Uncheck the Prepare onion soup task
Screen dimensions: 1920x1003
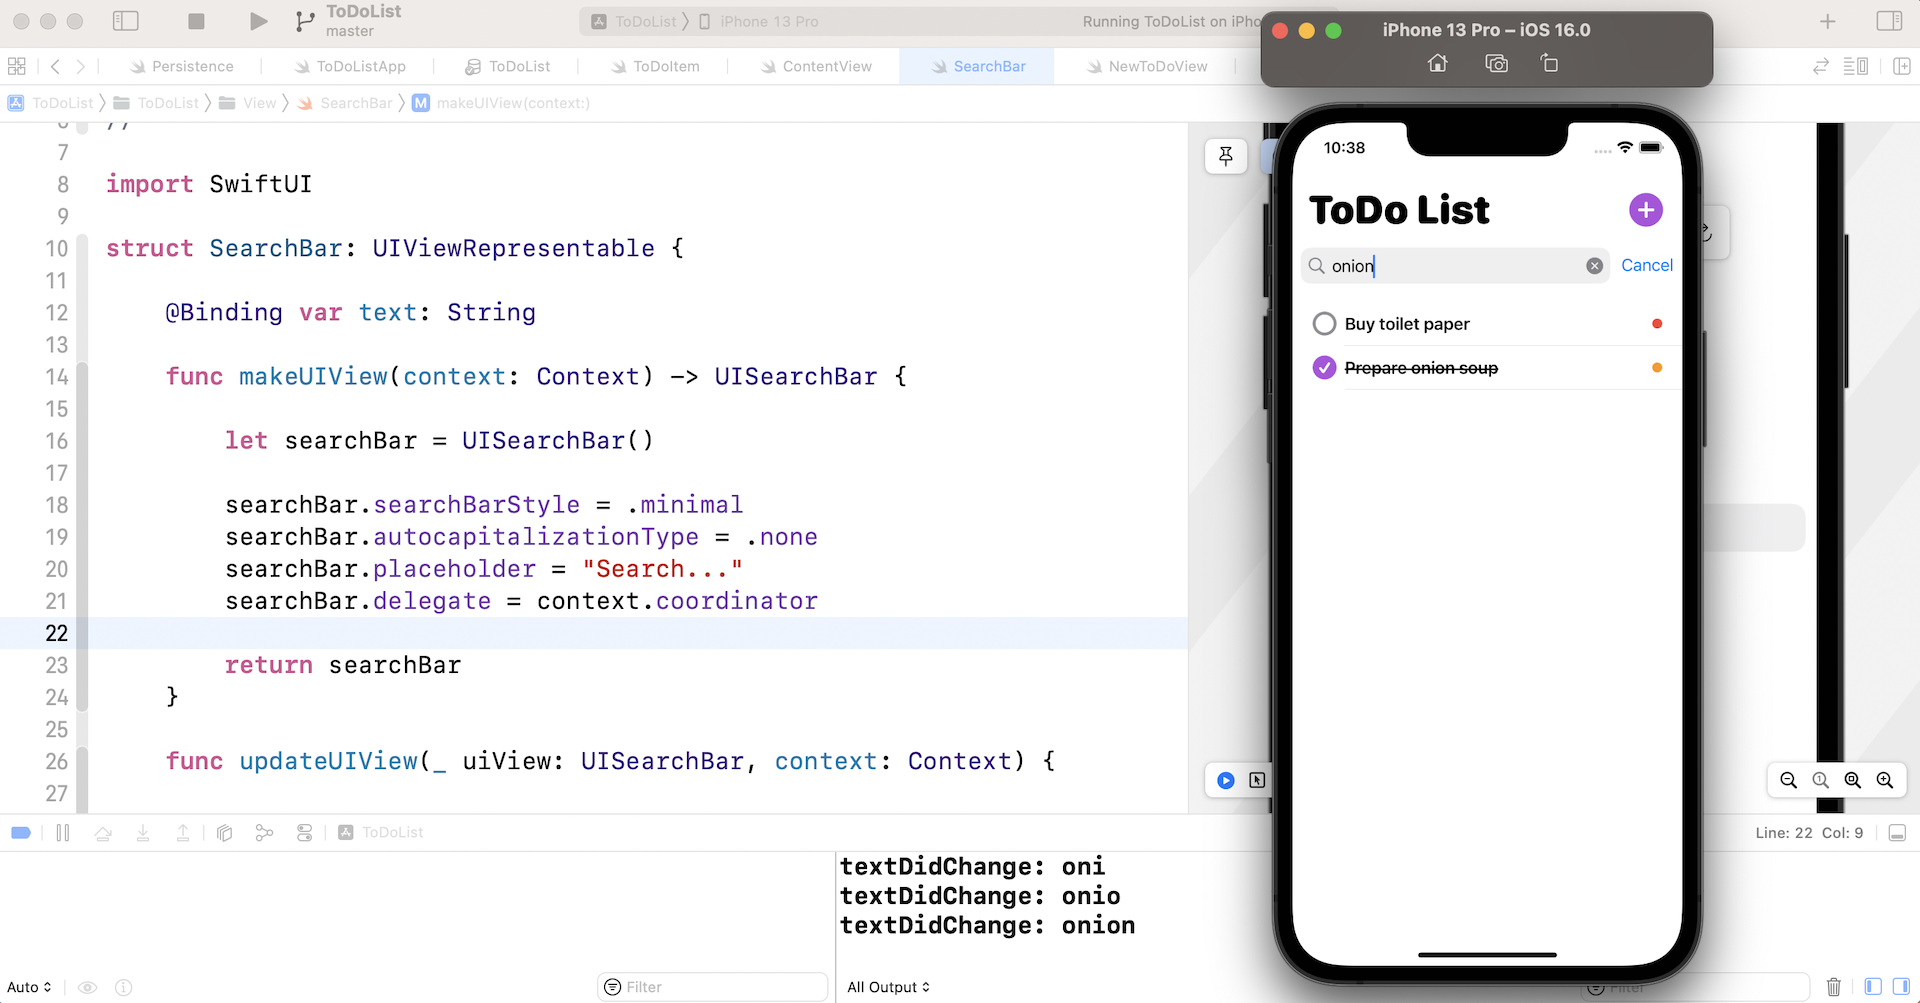1324,368
